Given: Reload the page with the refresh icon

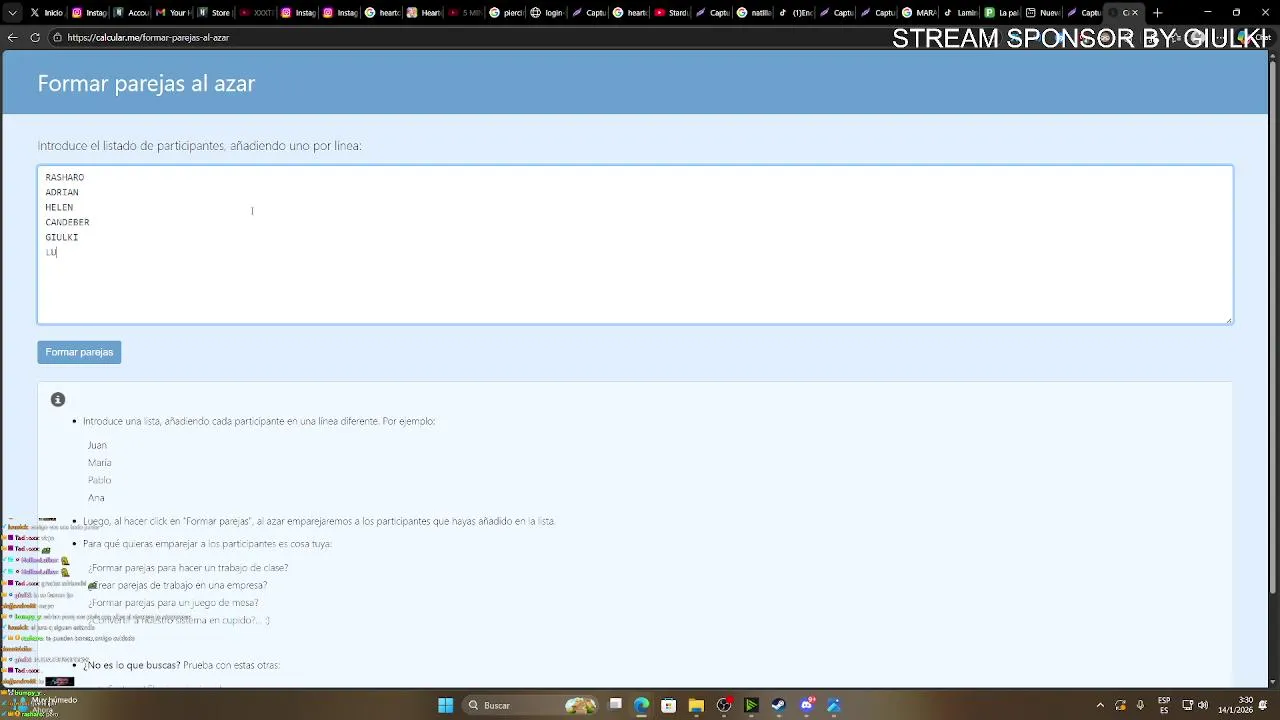Looking at the screenshot, I should tap(35, 37).
